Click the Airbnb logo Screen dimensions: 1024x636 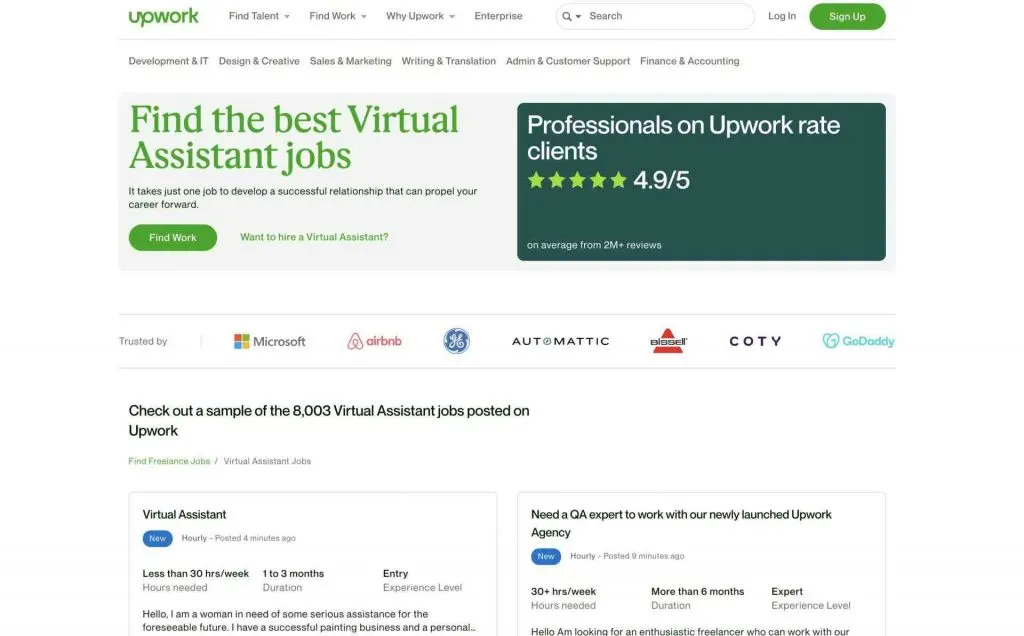[374, 341]
